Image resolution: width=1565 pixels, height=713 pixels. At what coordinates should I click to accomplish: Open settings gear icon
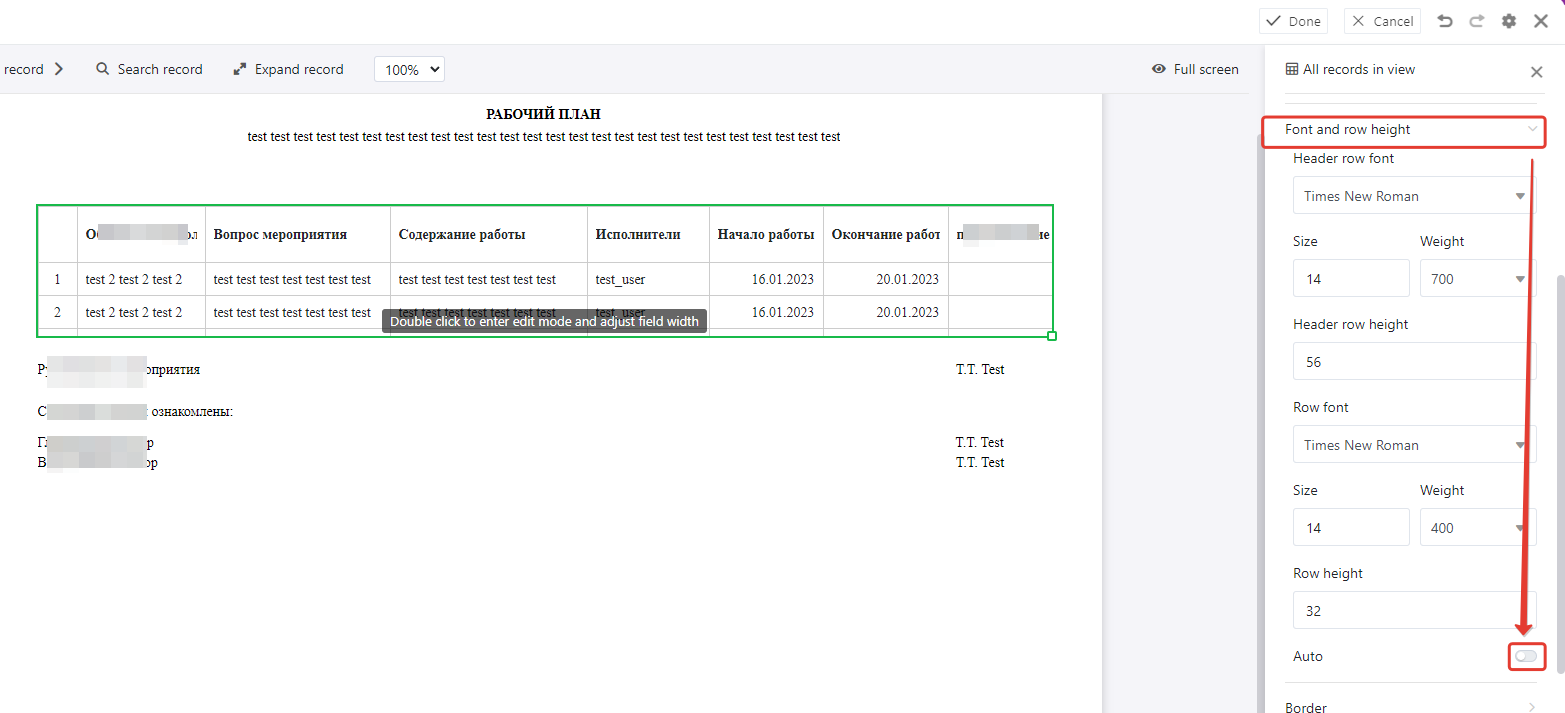(1509, 21)
